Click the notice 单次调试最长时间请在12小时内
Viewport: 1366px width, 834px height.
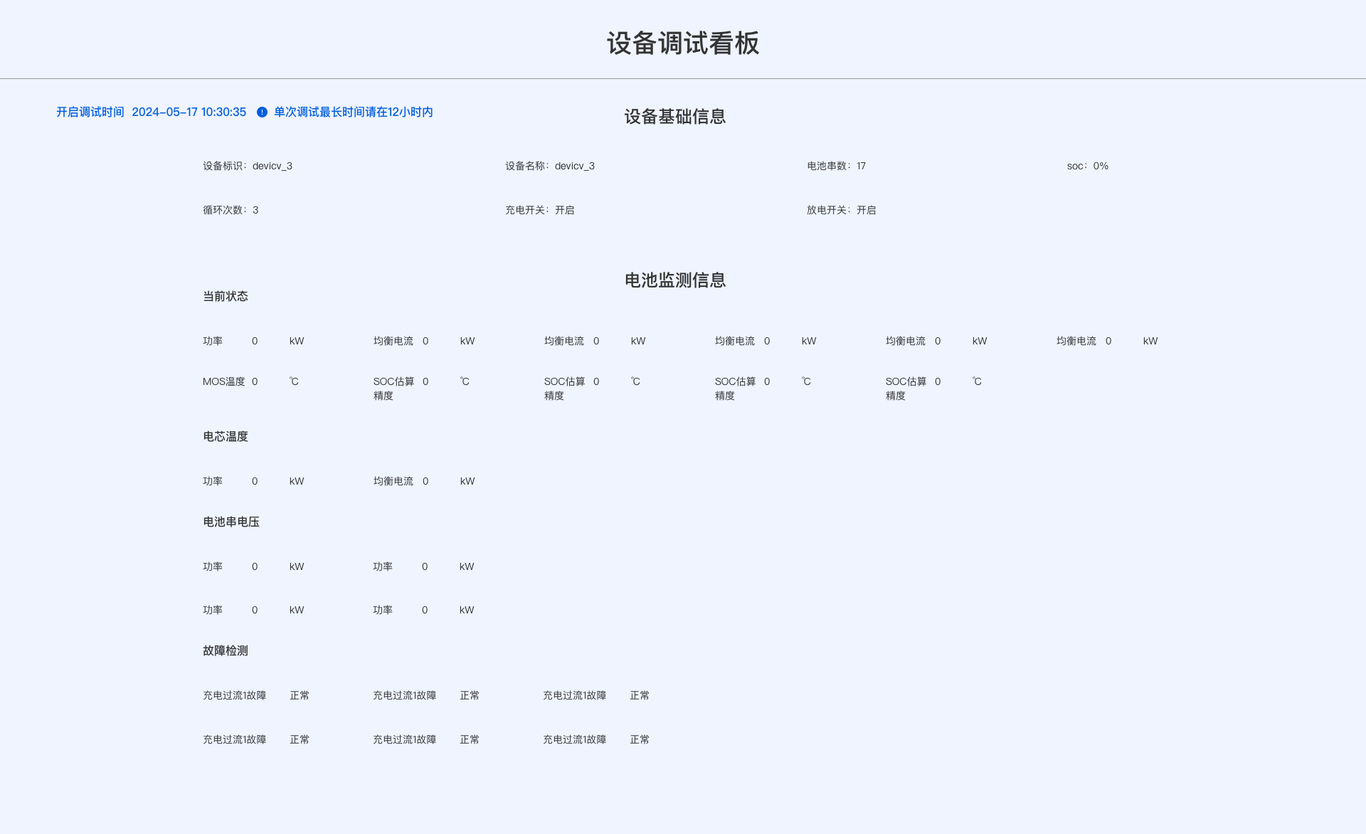tap(353, 112)
